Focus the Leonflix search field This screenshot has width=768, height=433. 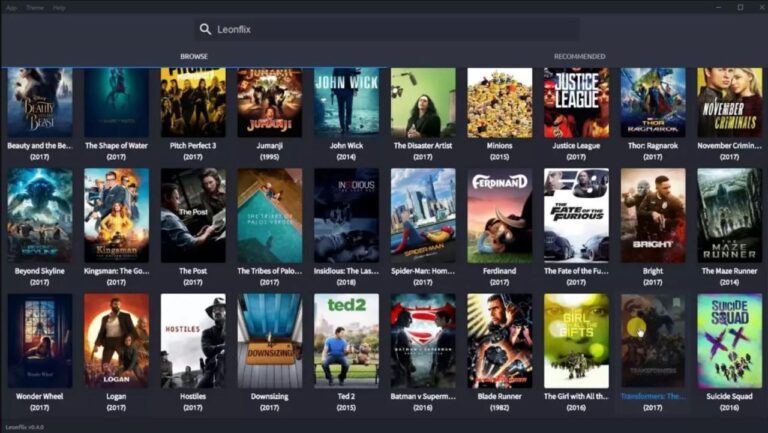(x=386, y=29)
